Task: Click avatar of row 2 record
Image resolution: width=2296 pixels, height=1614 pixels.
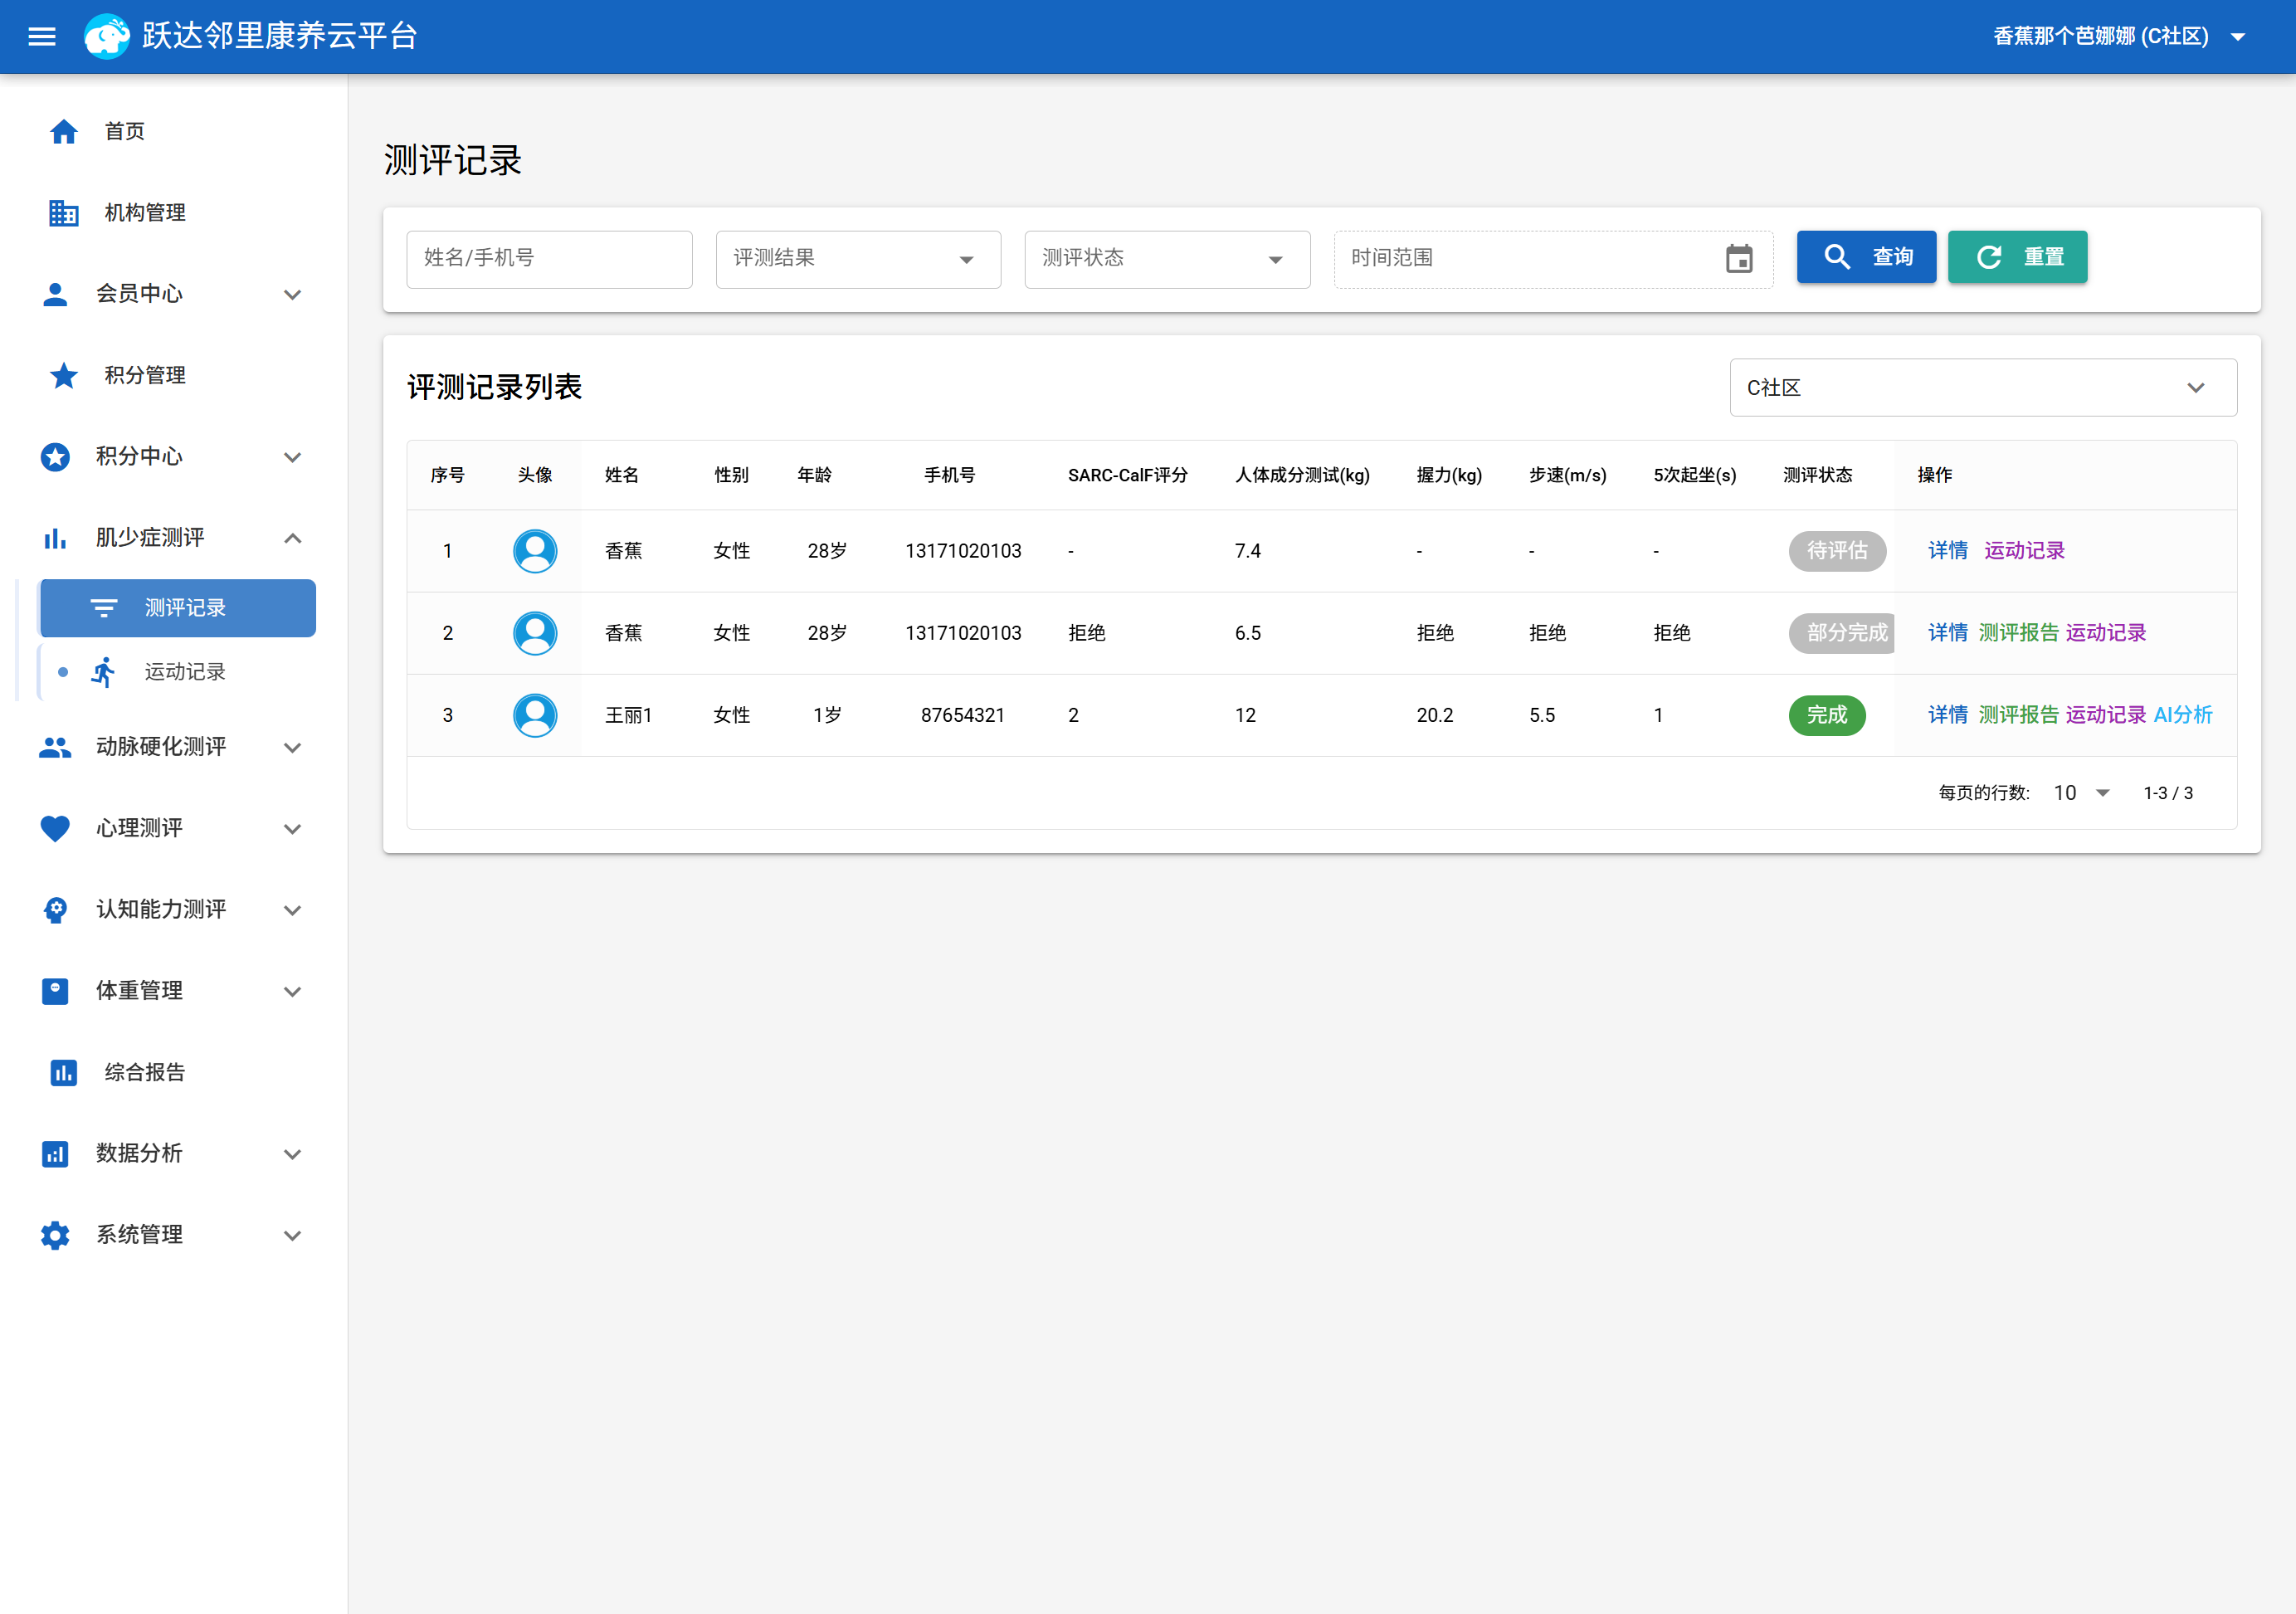Action: click(535, 633)
